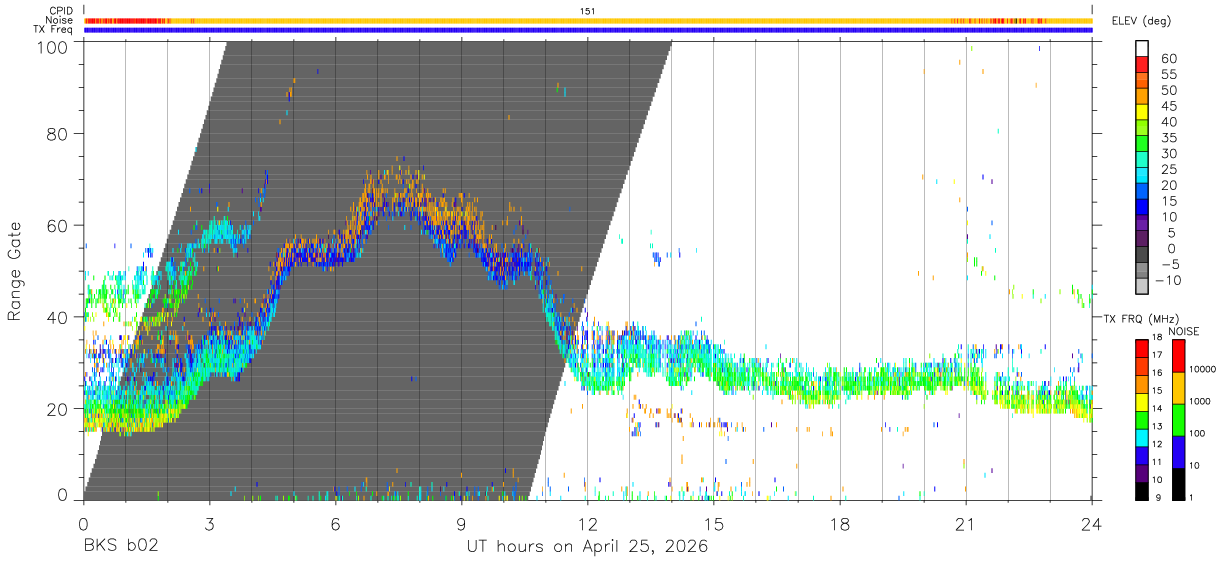Pick the ELEV swatch between 30 and 35
This screenshot has width=1228, height=567.
click(x=1142, y=145)
